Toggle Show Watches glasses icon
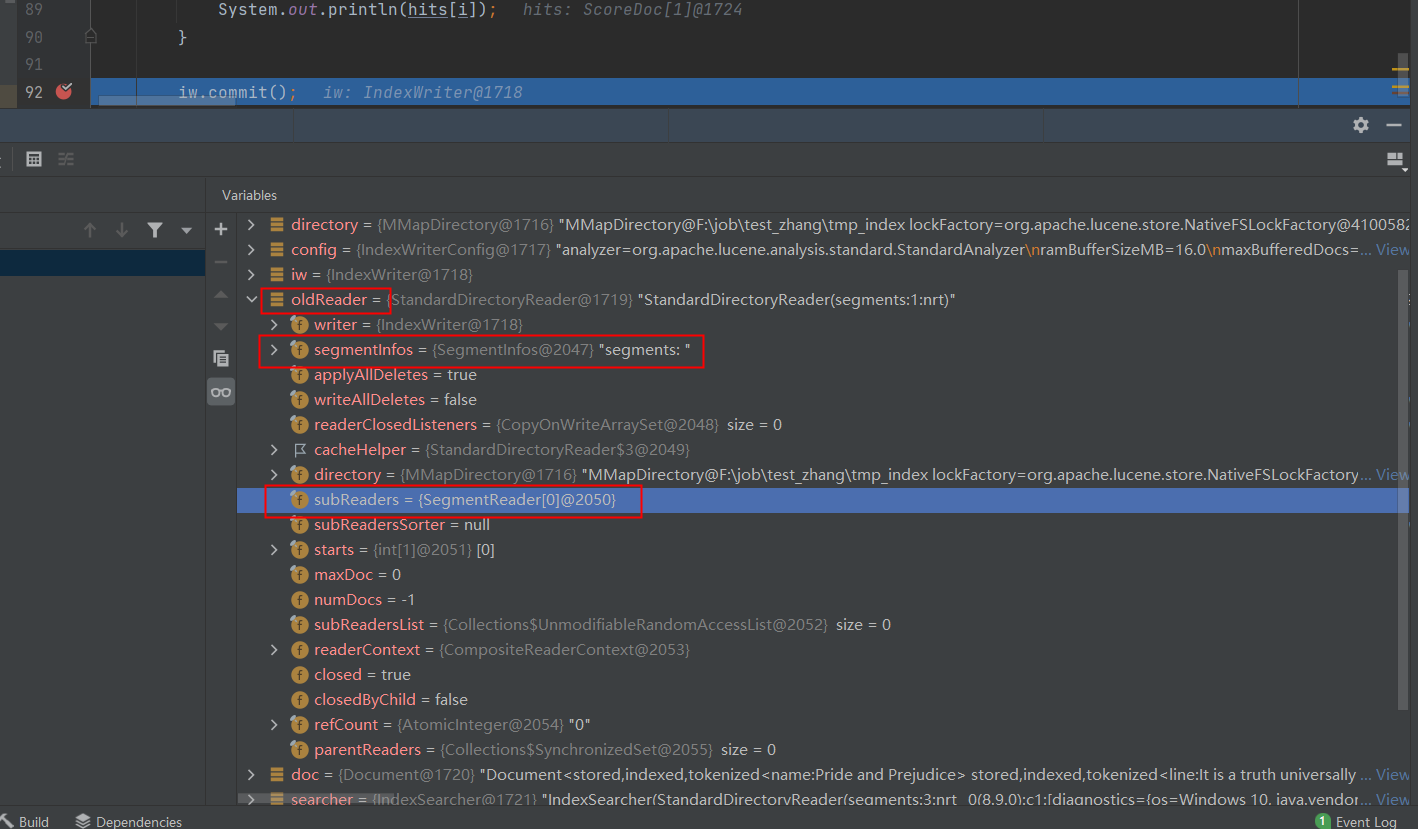Image resolution: width=1418 pixels, height=829 pixels. (221, 391)
